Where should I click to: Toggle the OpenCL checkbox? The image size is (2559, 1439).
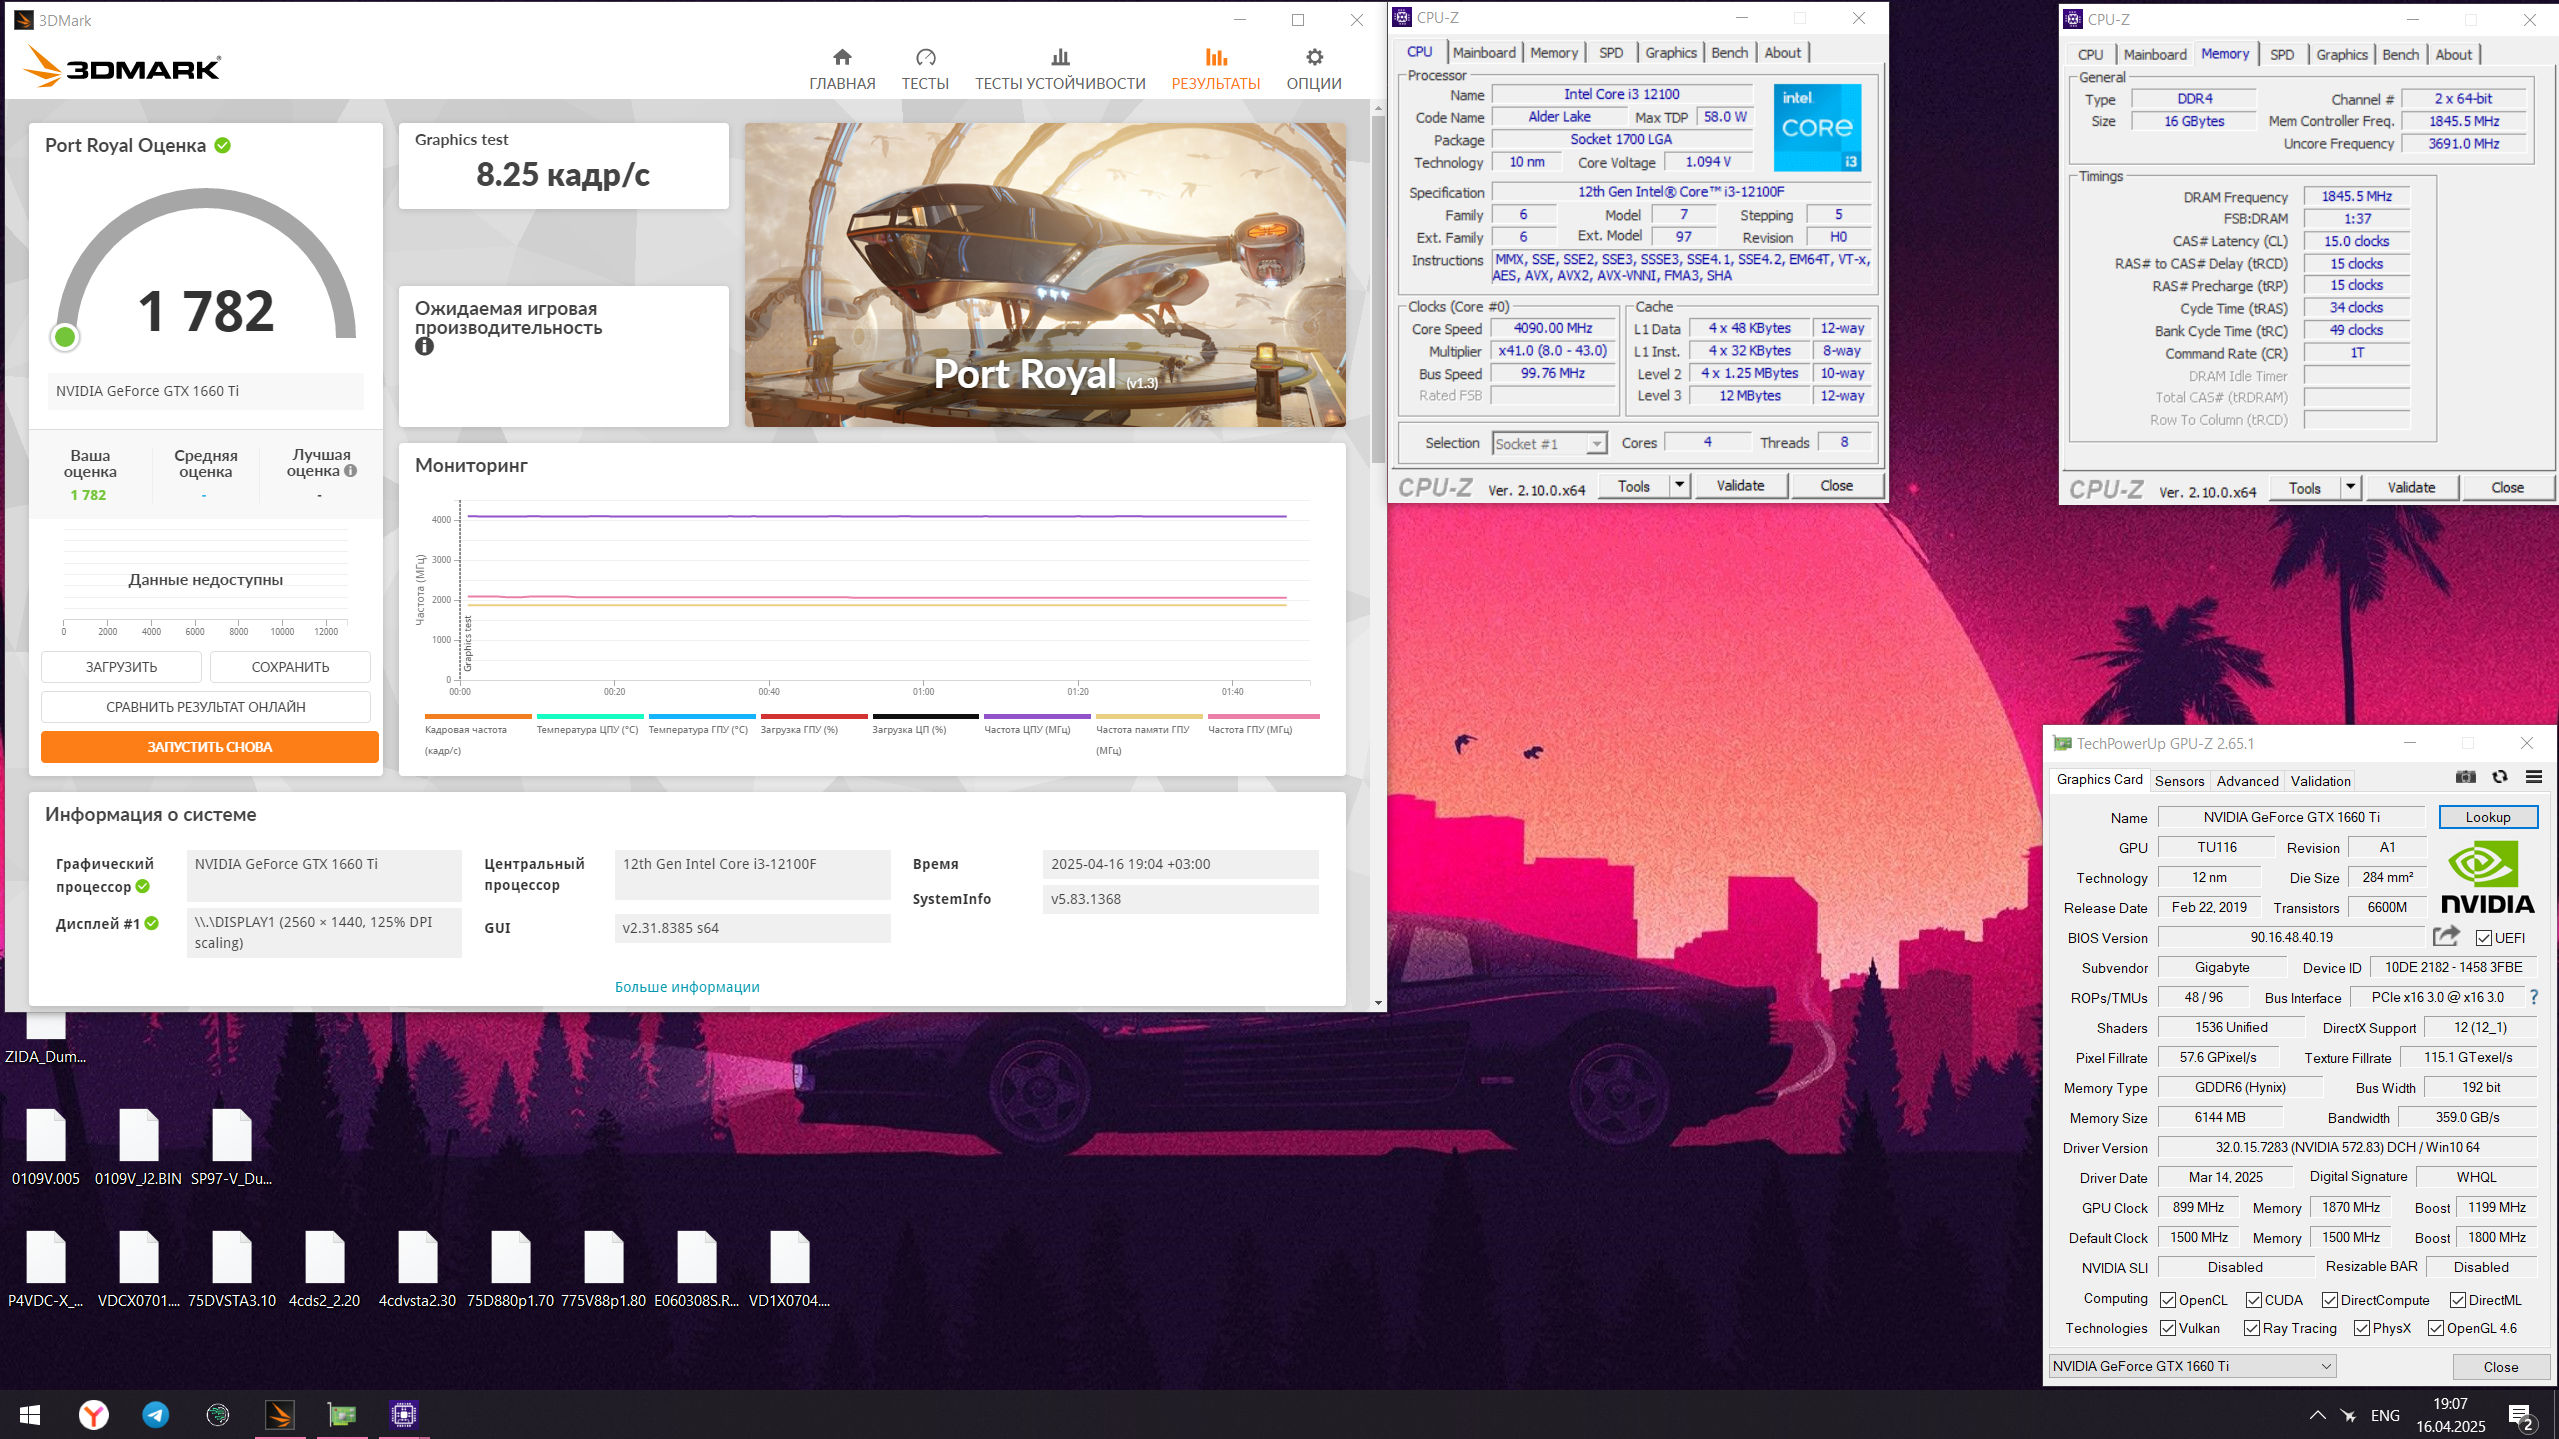[2167, 1300]
